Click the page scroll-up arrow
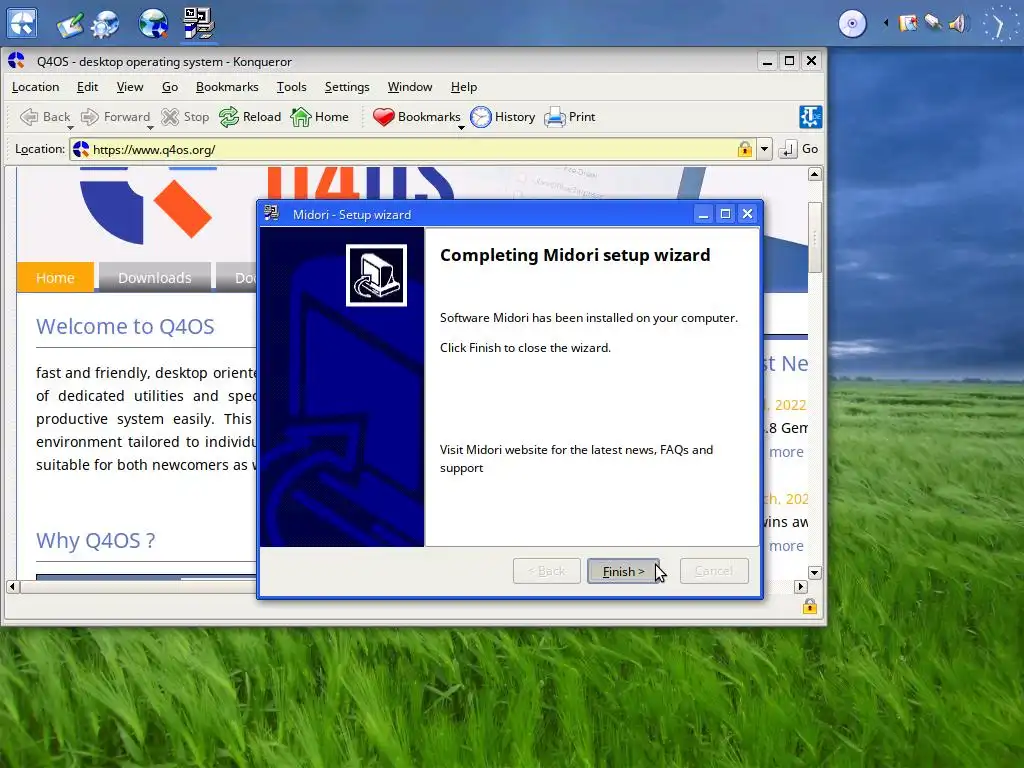 [x=814, y=174]
